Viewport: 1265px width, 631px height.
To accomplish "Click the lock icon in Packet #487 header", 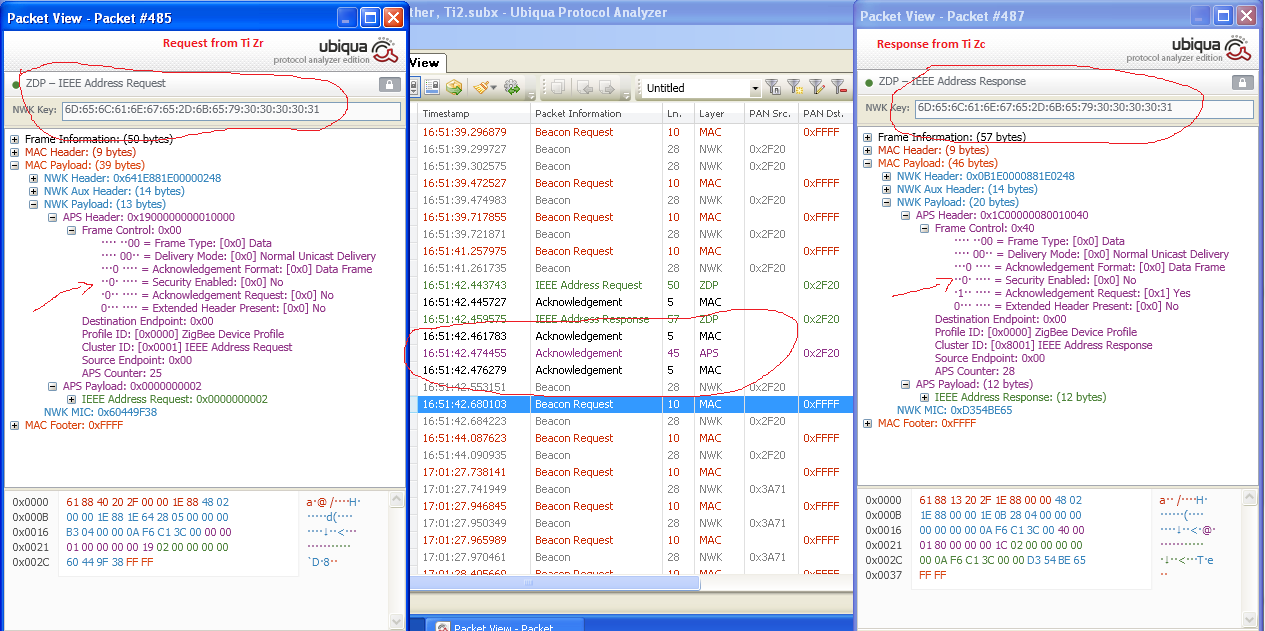I will [x=1241, y=83].
